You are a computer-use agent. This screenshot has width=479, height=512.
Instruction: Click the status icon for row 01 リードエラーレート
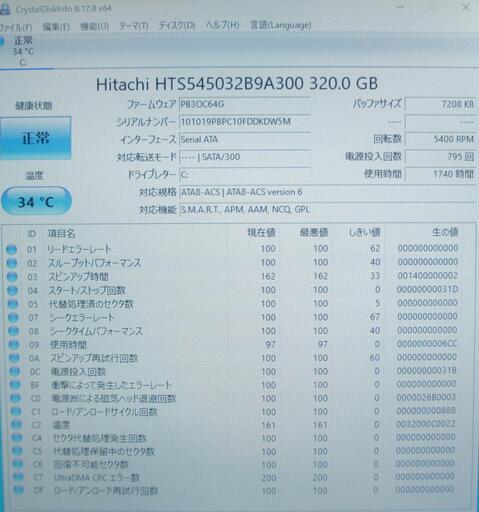pos(11,249)
